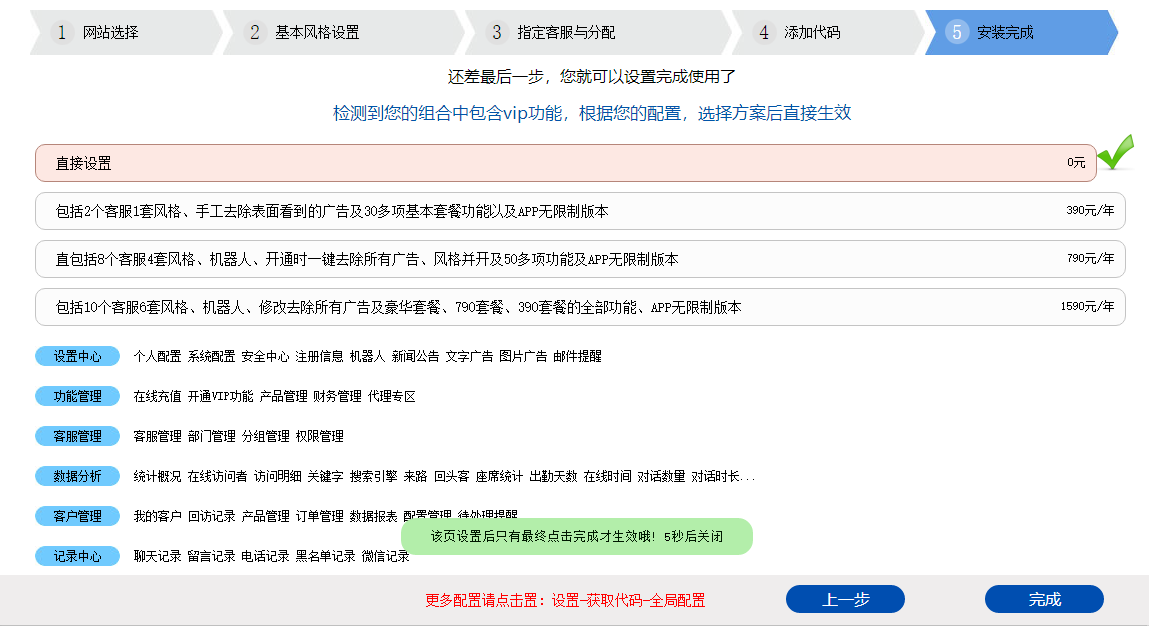Choose the 790元/年 plan option
The image size is (1149, 626).
tap(580, 259)
